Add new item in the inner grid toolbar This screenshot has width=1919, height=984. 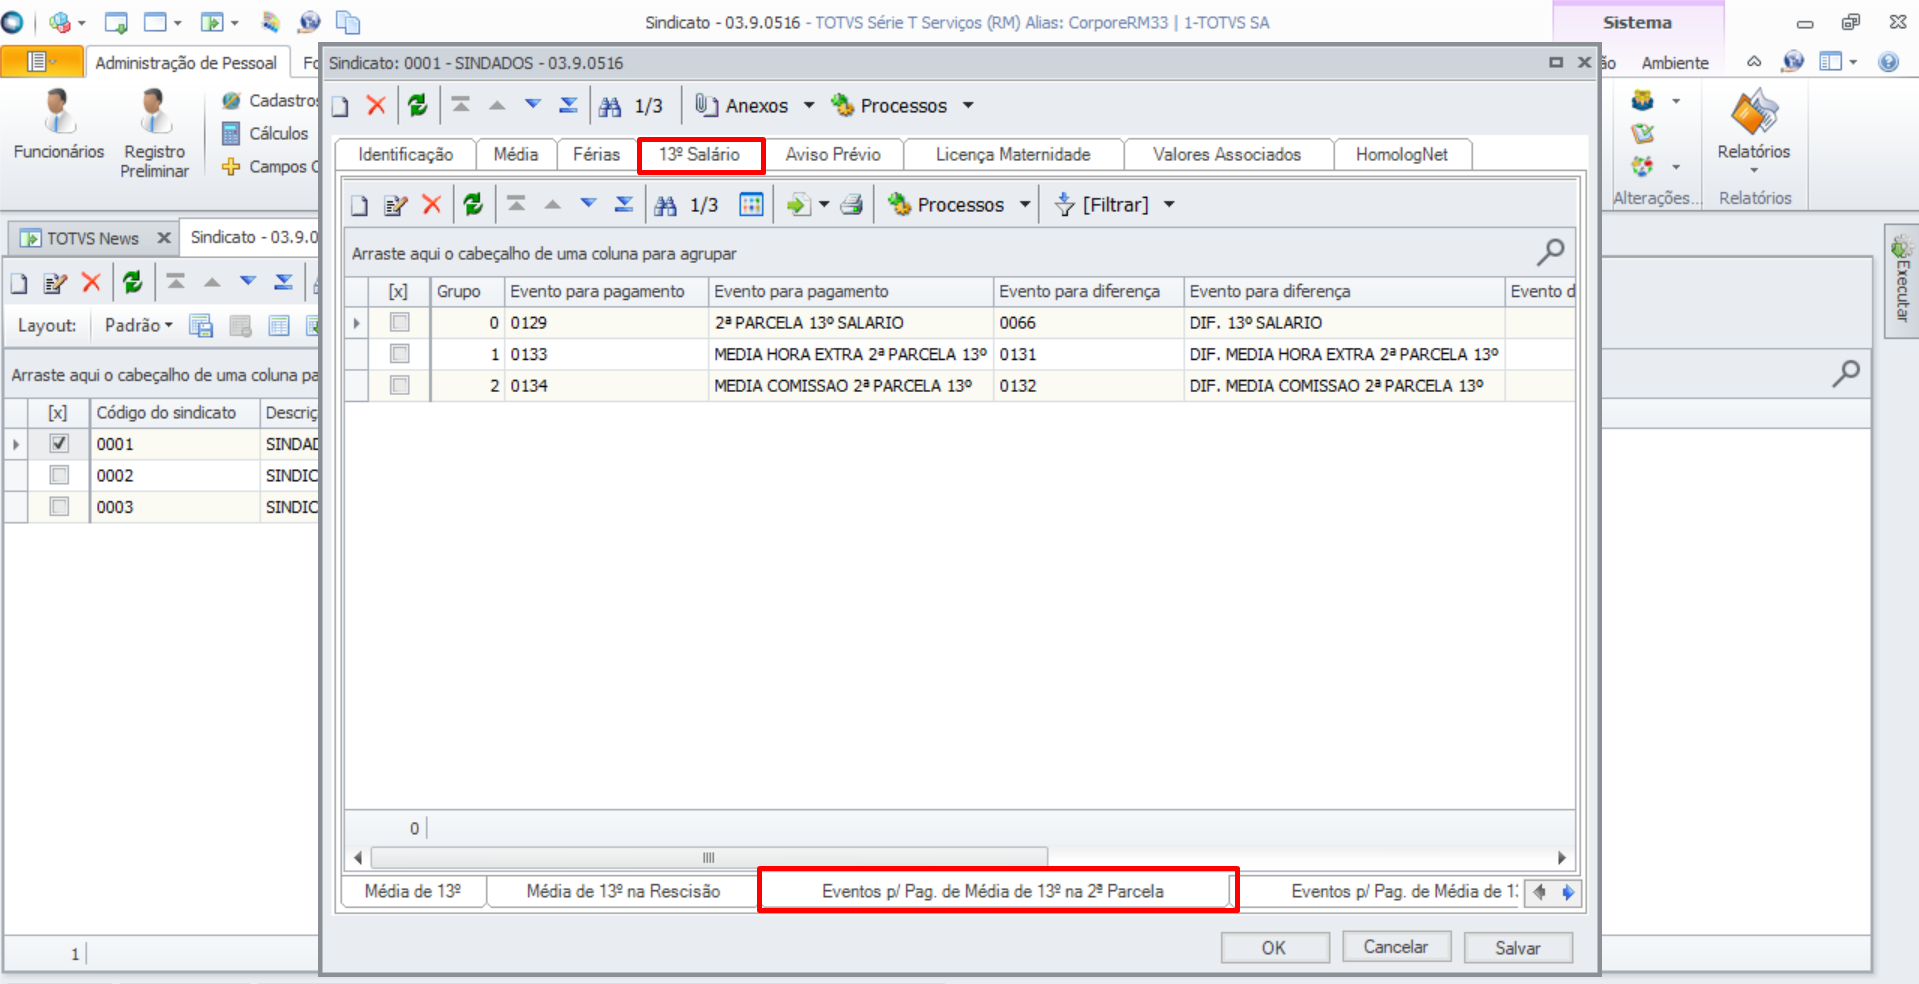(x=360, y=205)
